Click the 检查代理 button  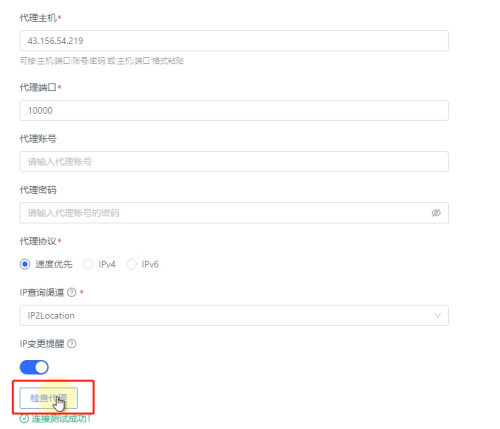49,398
